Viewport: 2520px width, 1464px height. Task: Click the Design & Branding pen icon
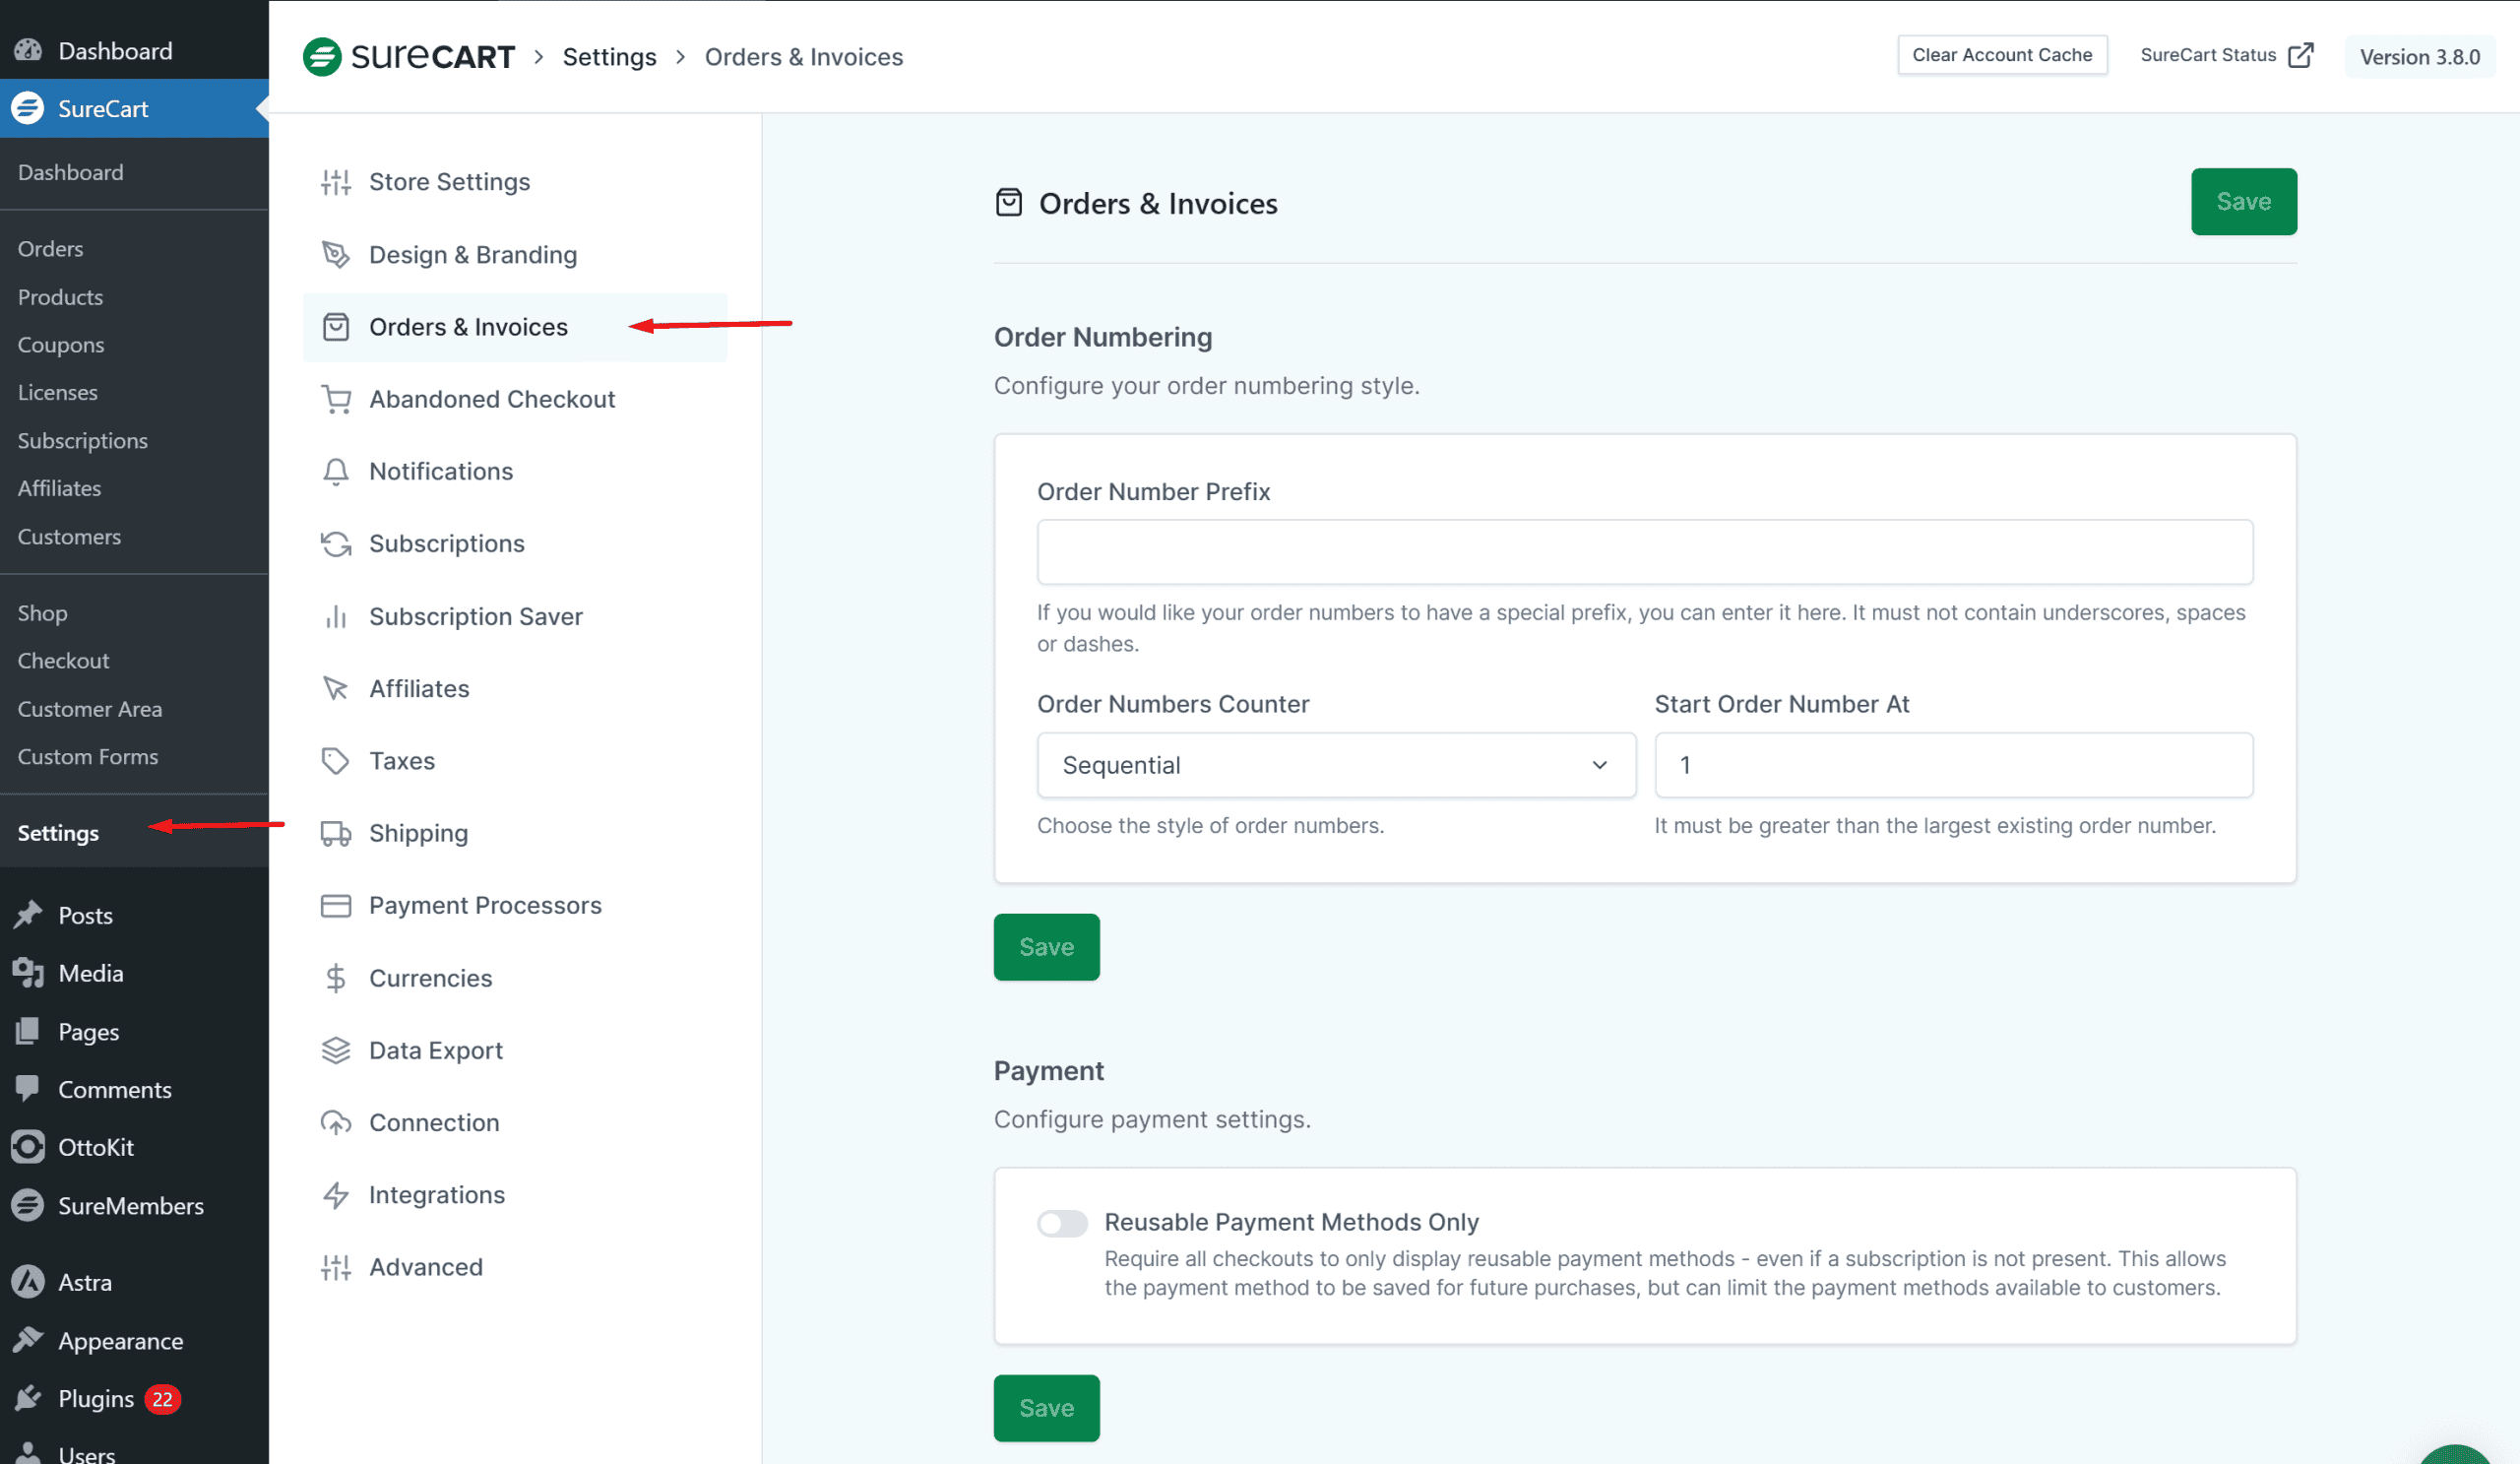(336, 255)
